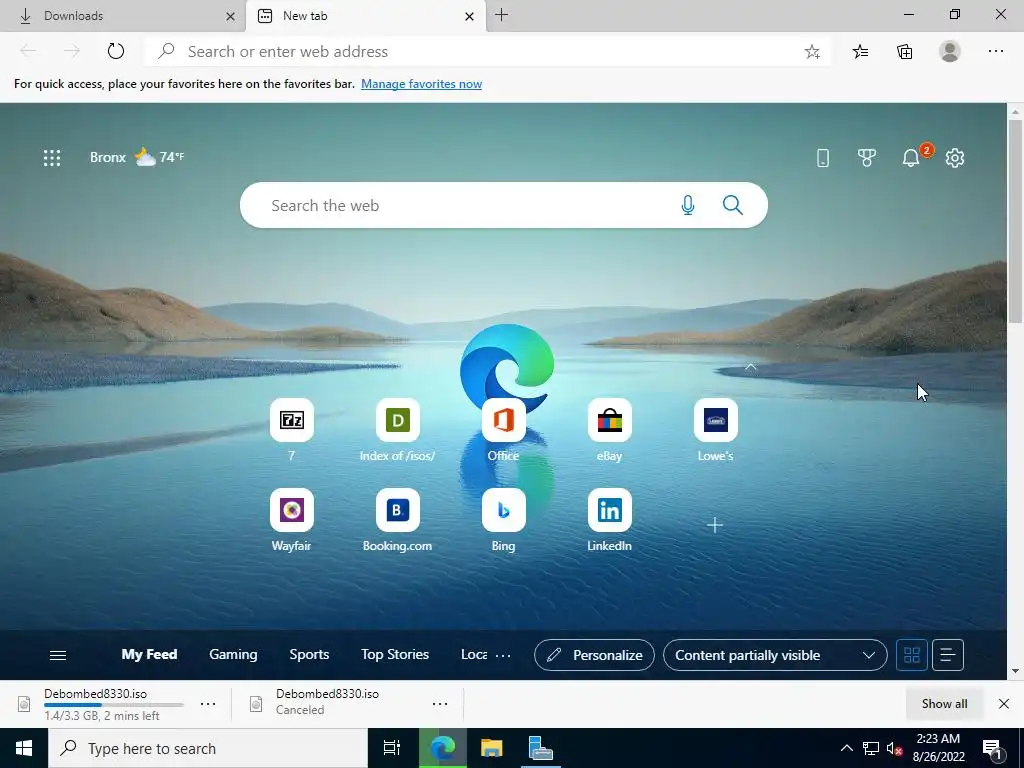Click the Personalize button

tap(594, 655)
